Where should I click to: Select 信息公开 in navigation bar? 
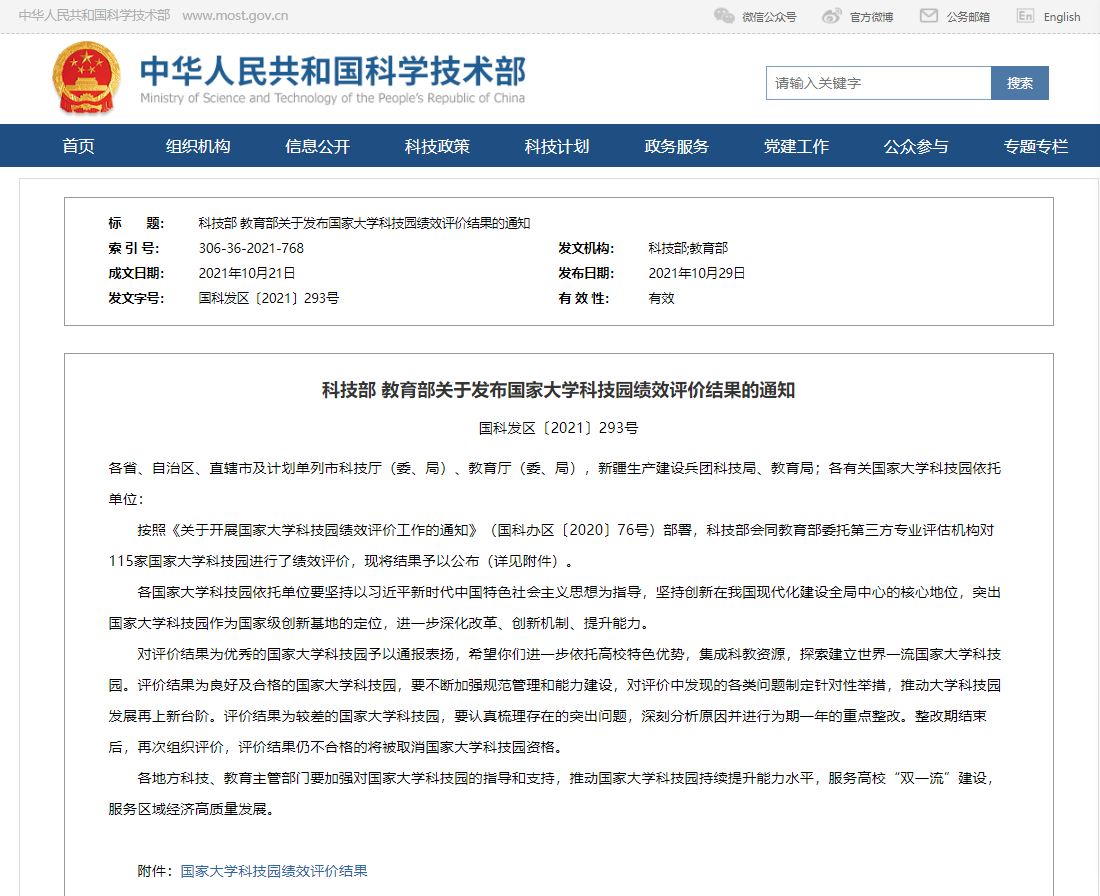coord(317,146)
